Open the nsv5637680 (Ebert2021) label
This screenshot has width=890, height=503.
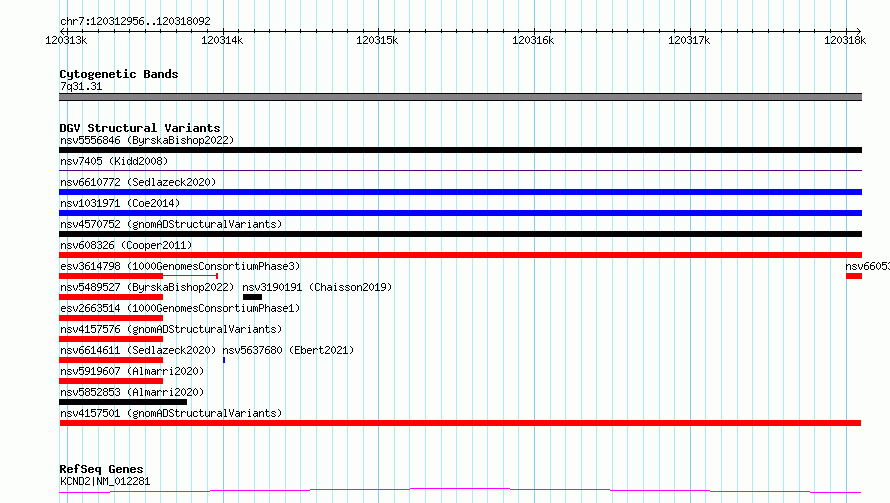tap(288, 350)
